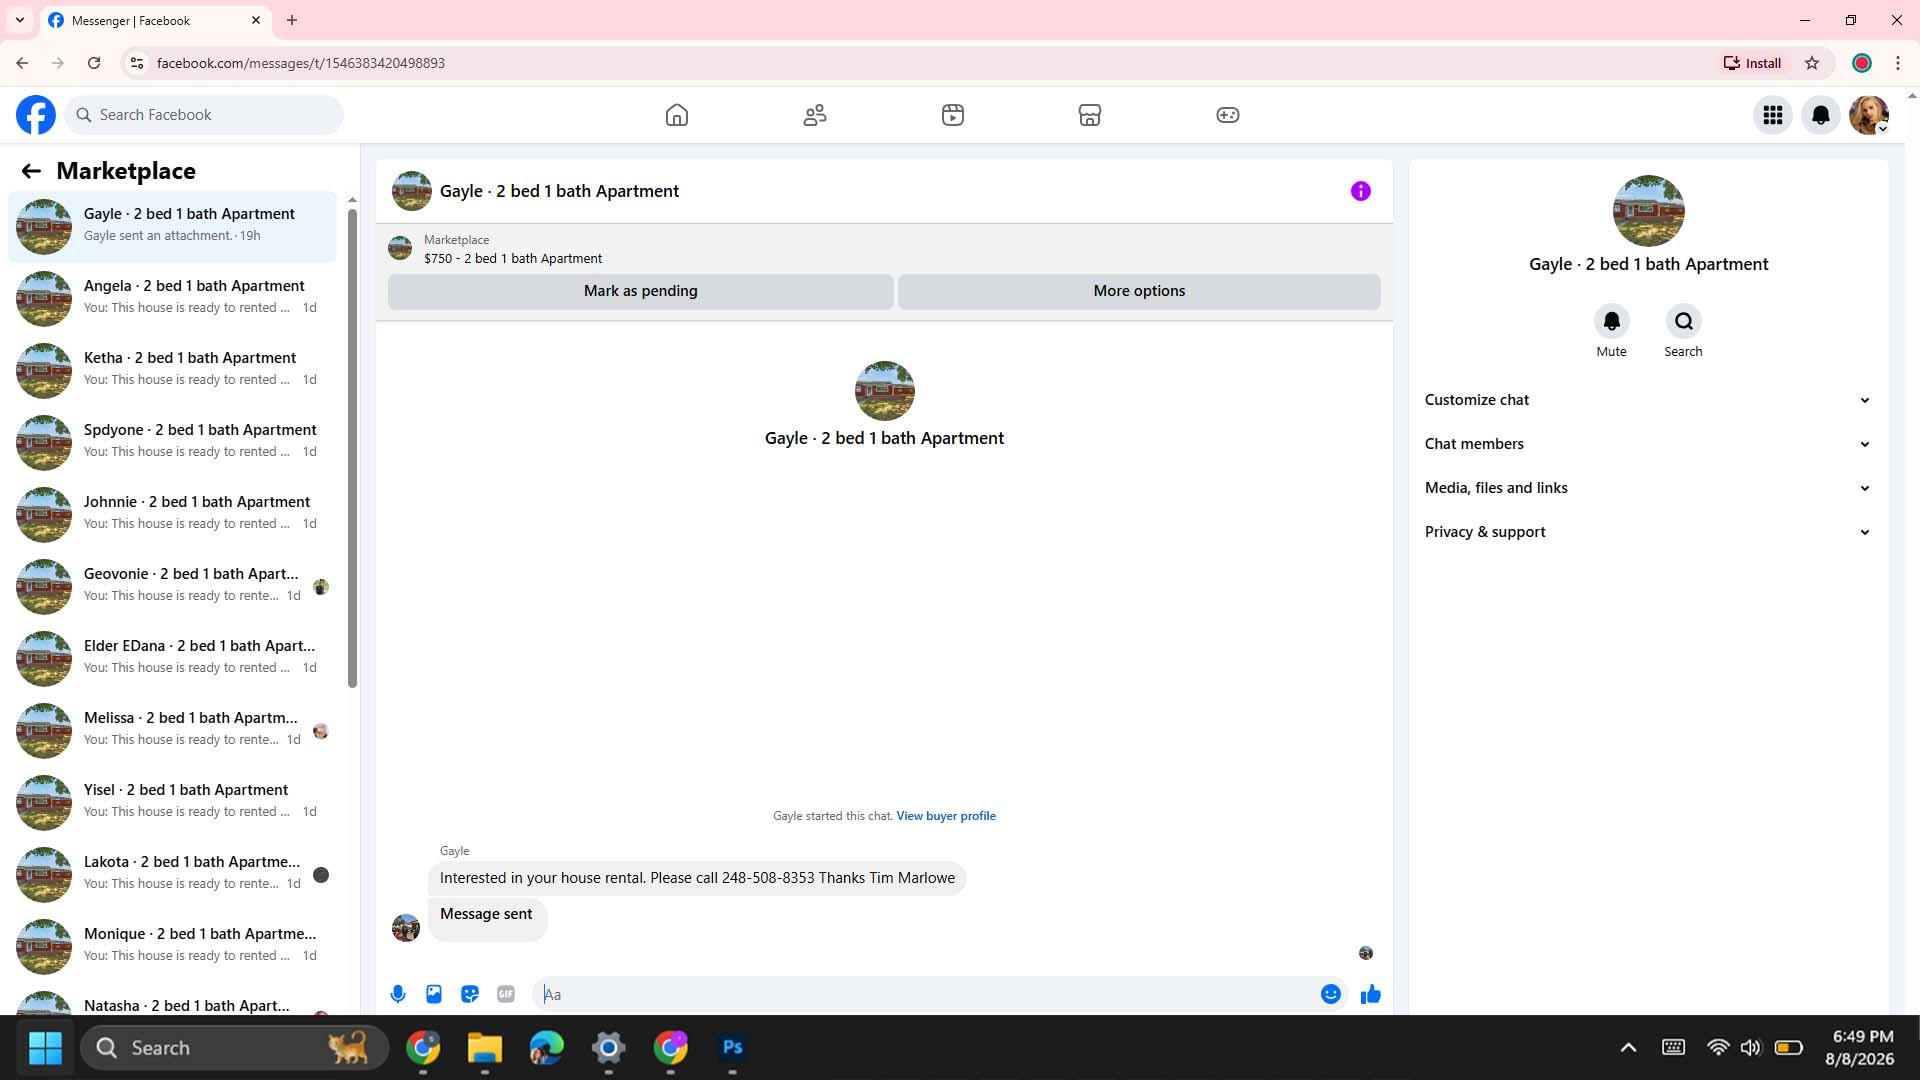
Task: Open the Wi-Fi network status icon
Action: tap(1718, 1048)
